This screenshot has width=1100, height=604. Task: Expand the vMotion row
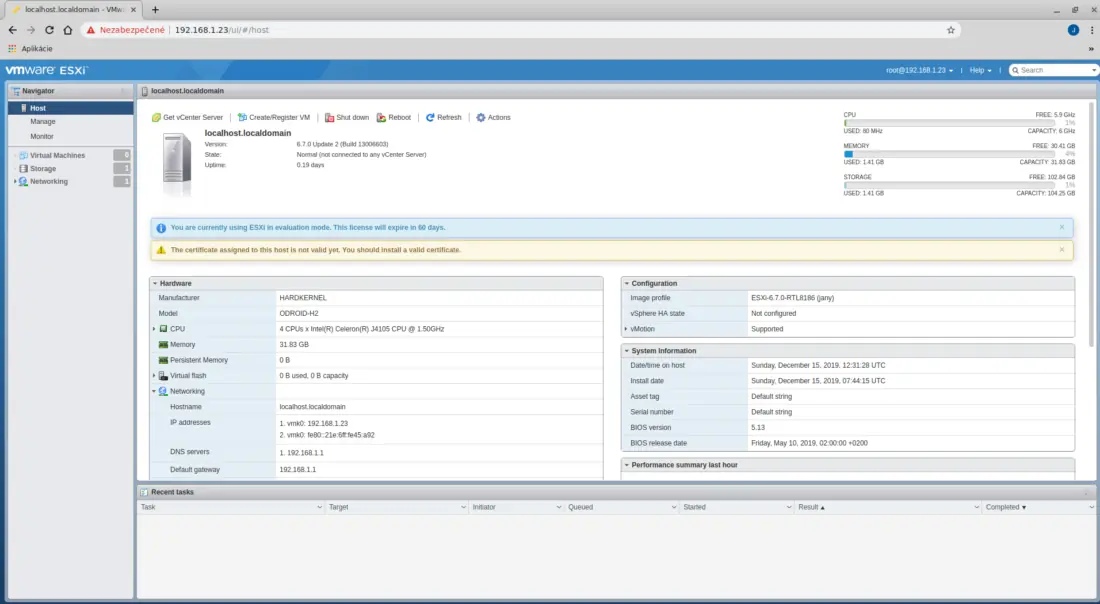626,329
